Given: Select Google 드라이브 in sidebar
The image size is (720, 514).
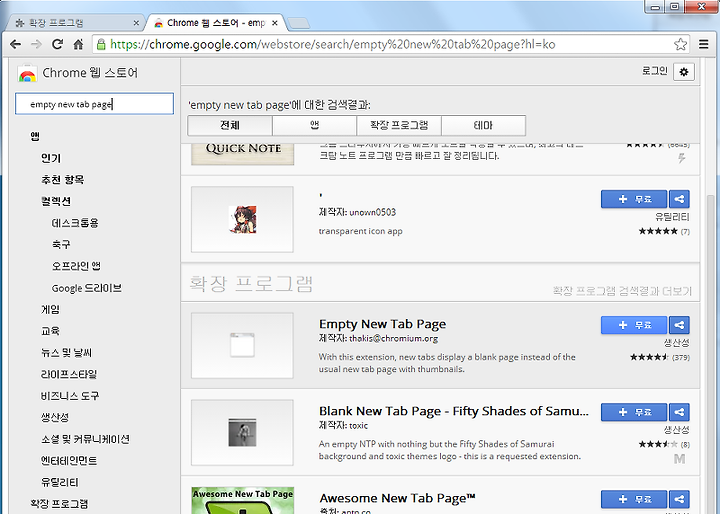Looking at the screenshot, I should [x=87, y=288].
